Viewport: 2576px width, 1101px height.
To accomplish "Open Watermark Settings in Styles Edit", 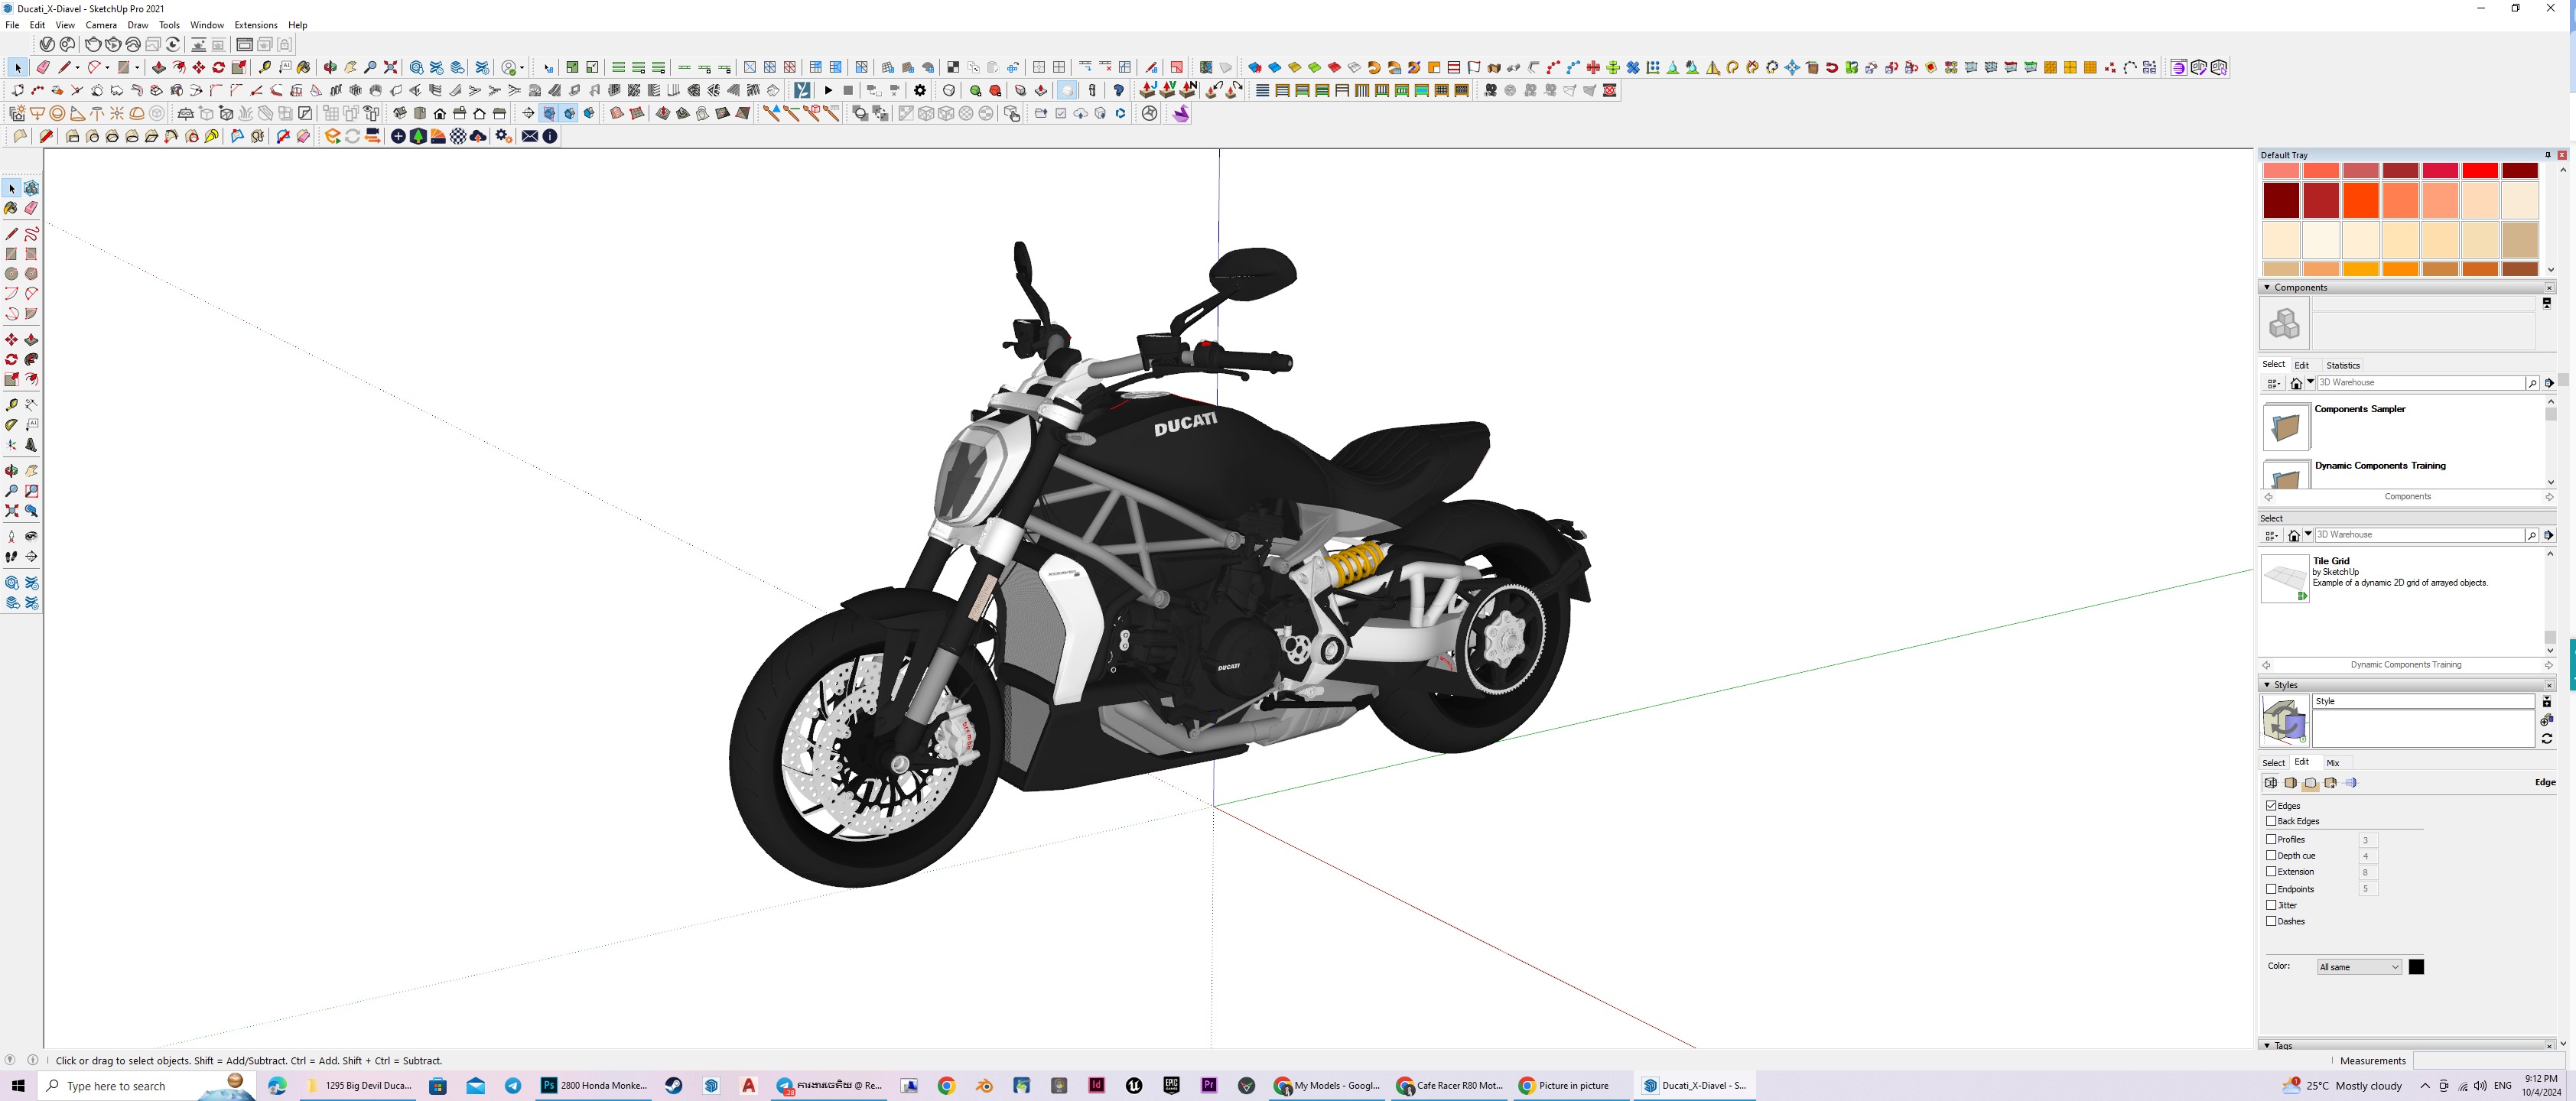I will (2330, 782).
